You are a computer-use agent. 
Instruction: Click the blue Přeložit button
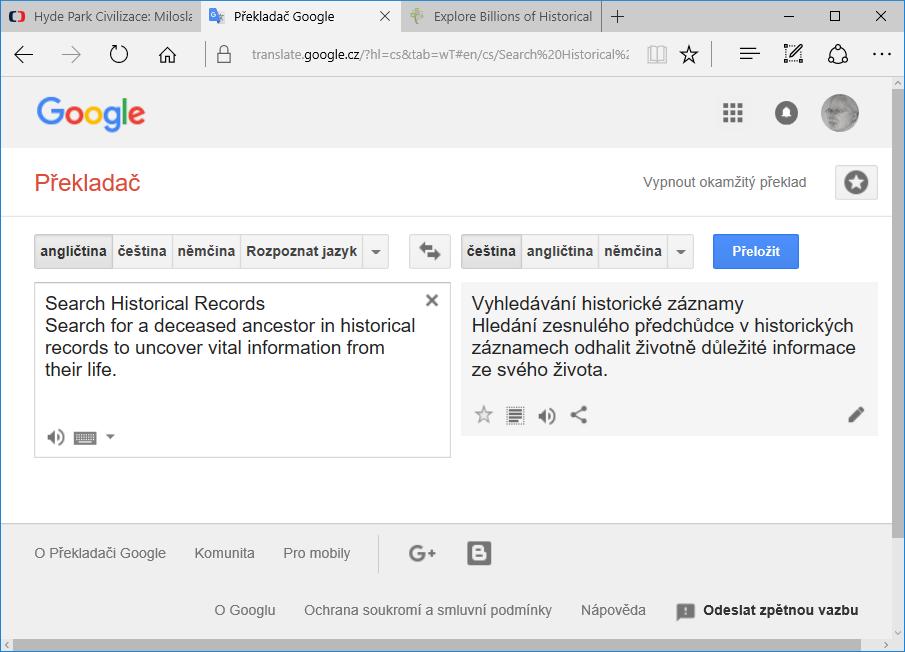[x=756, y=252]
